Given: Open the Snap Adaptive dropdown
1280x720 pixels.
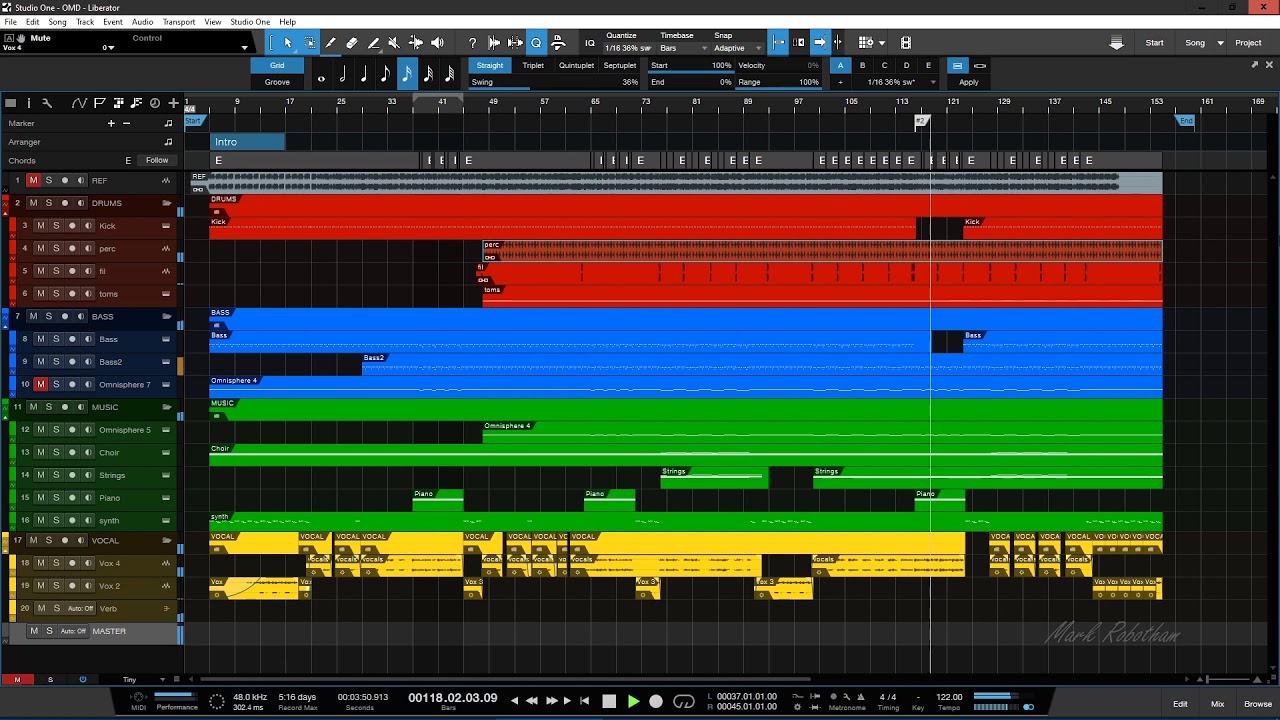Looking at the screenshot, I should click(738, 48).
